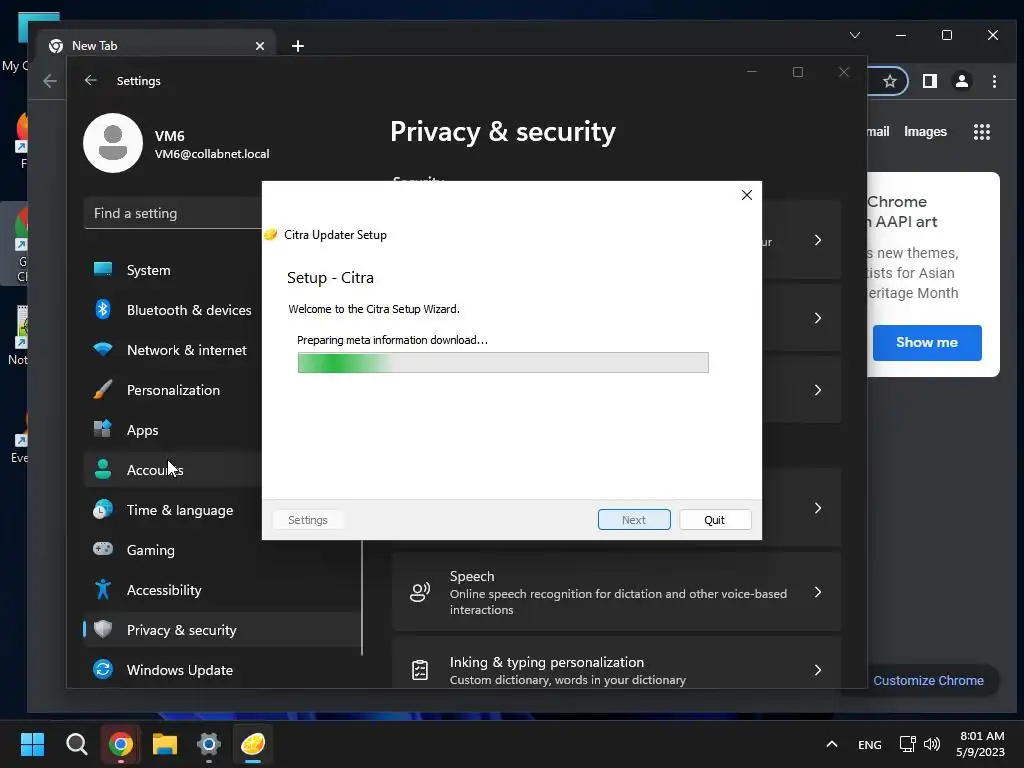Open taskbar Search magnifier
1024x768 pixels.
76,744
